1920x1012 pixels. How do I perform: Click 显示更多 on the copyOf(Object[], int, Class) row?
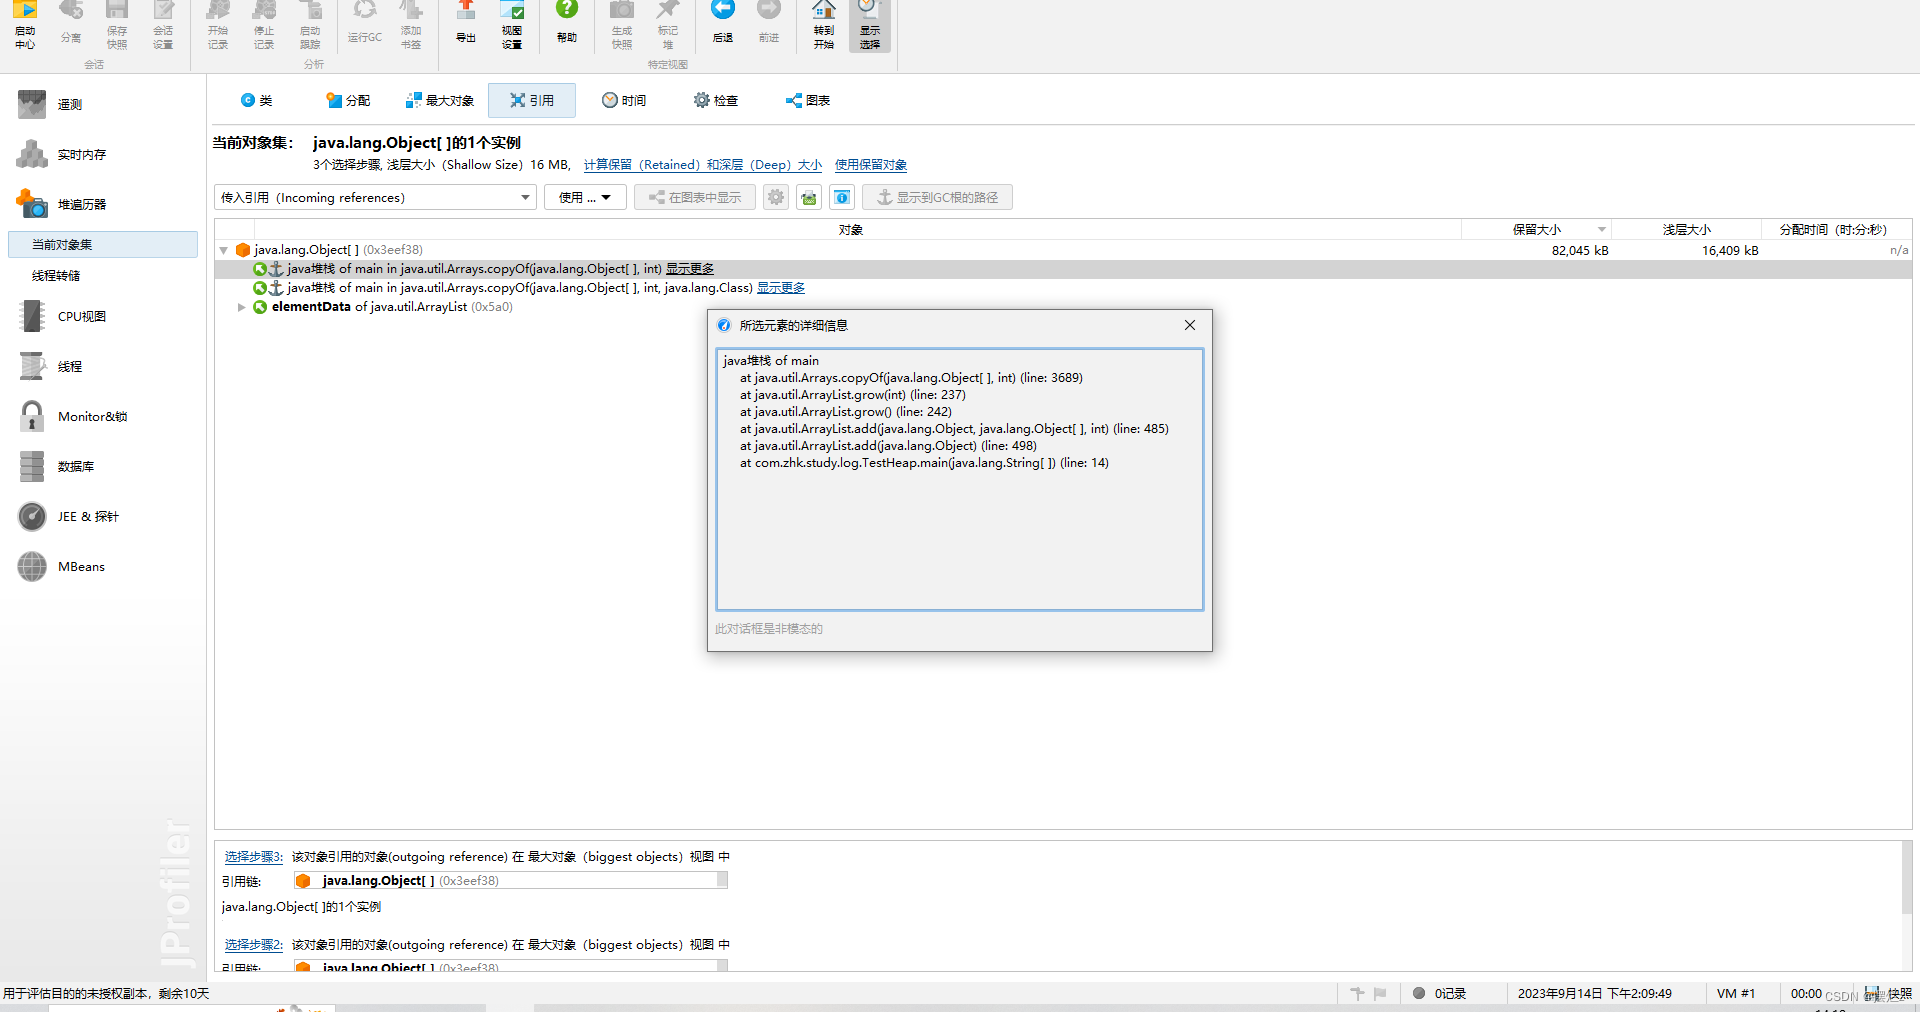[781, 288]
